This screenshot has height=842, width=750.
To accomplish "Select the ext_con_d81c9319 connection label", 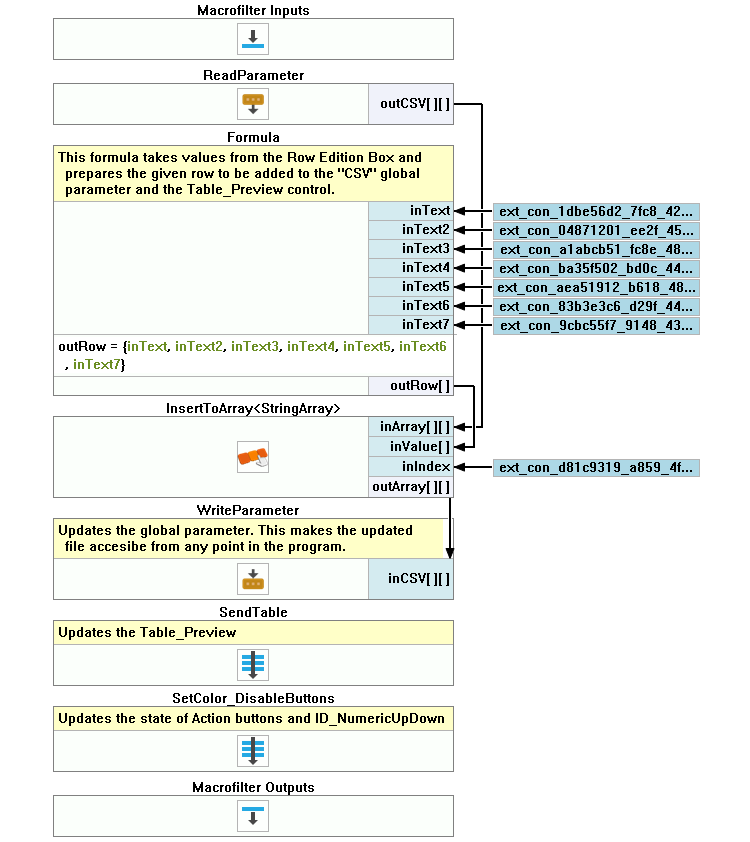I will click(x=596, y=467).
